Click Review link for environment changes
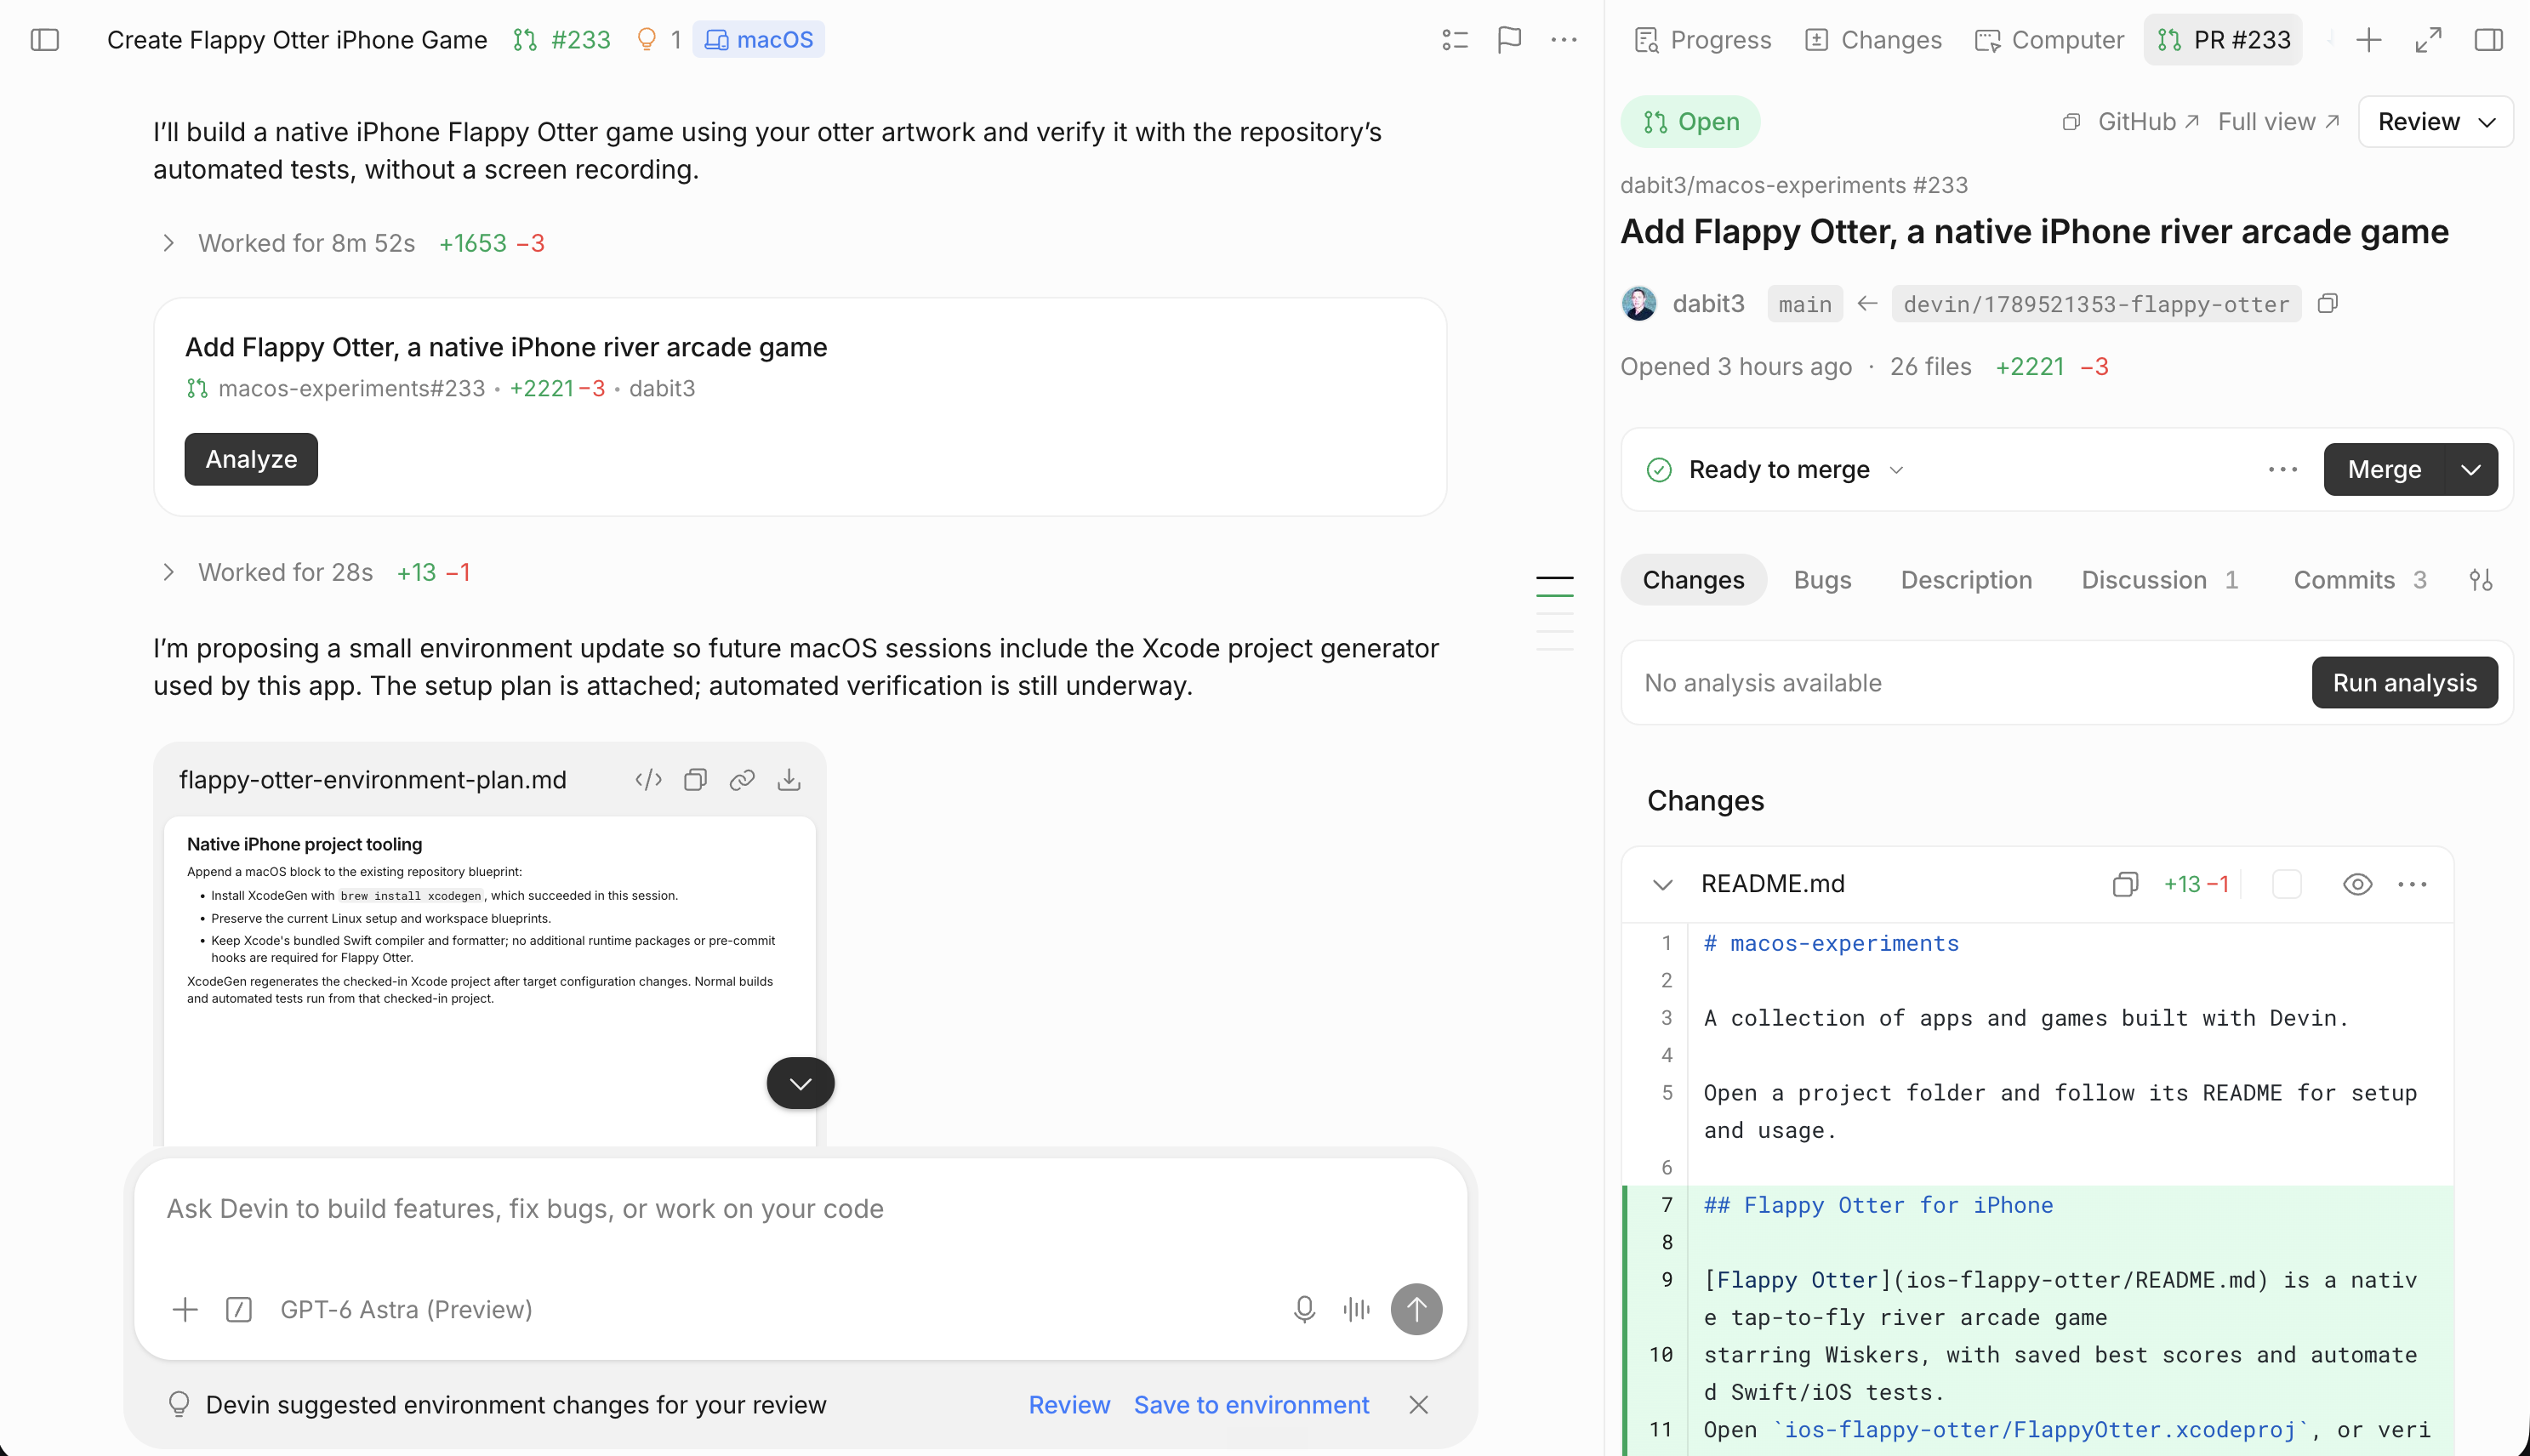The height and width of the screenshot is (1456, 2530). pyautogui.click(x=1069, y=1405)
